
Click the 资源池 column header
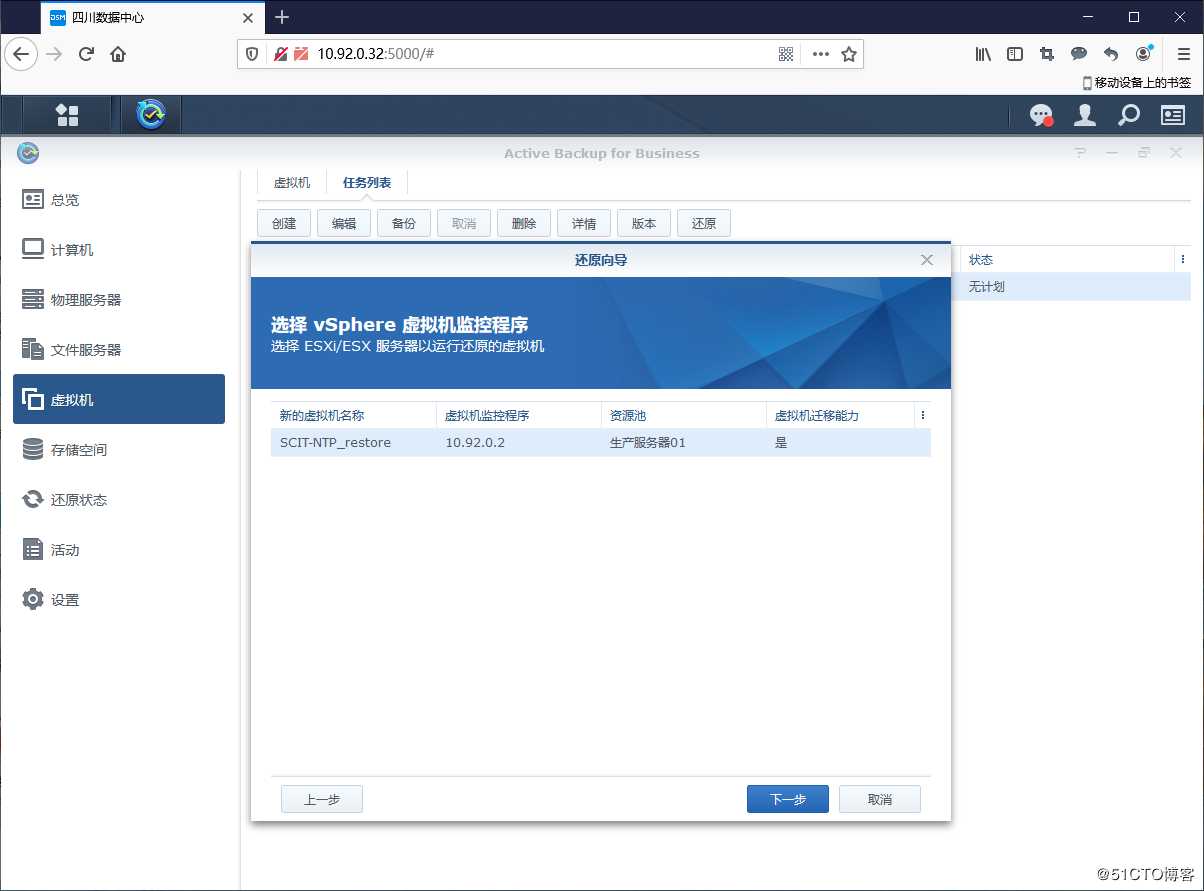(x=683, y=415)
